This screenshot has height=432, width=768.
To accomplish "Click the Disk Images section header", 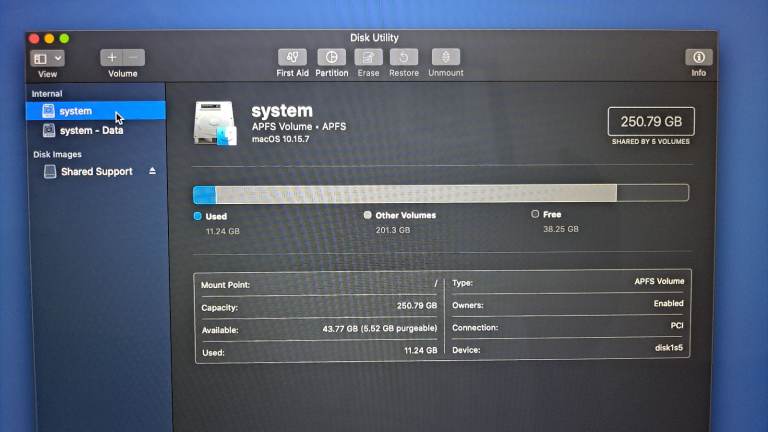I will tap(57, 154).
